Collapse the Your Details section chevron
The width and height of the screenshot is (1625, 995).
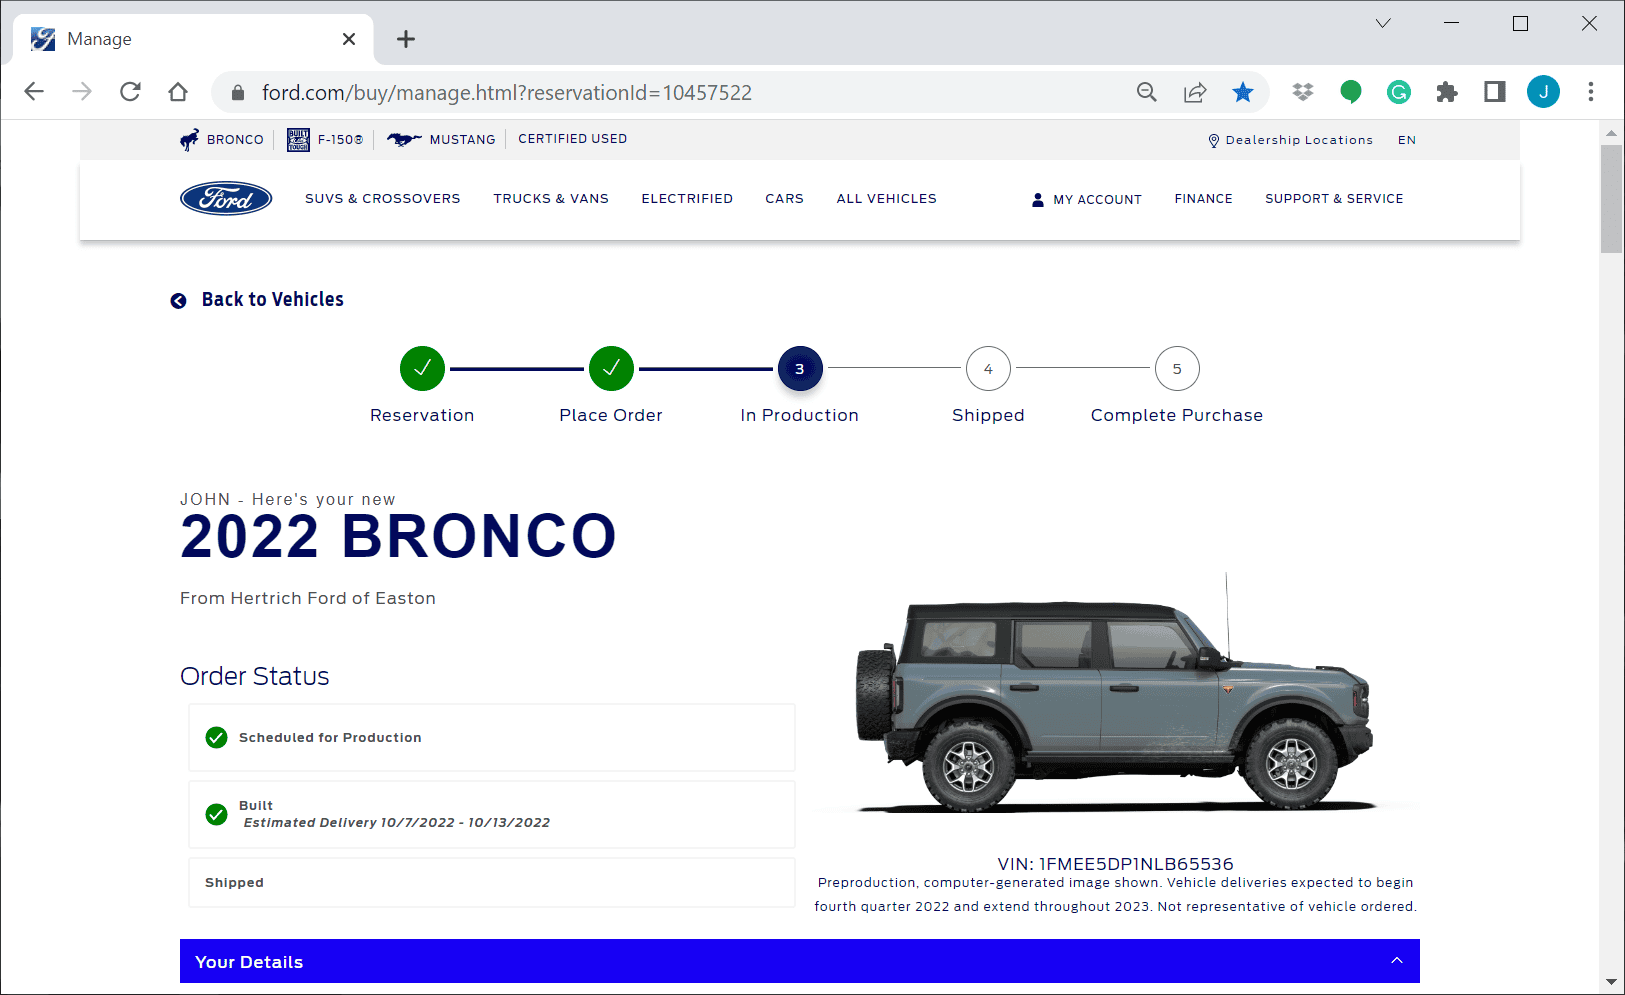pos(1397,961)
